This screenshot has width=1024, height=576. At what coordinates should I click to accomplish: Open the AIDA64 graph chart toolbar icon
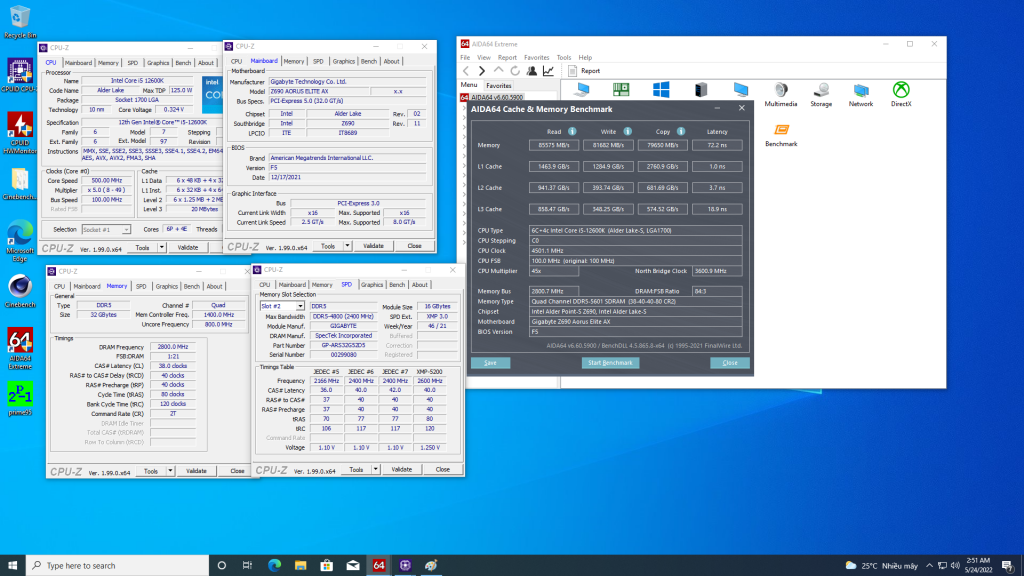pos(549,71)
